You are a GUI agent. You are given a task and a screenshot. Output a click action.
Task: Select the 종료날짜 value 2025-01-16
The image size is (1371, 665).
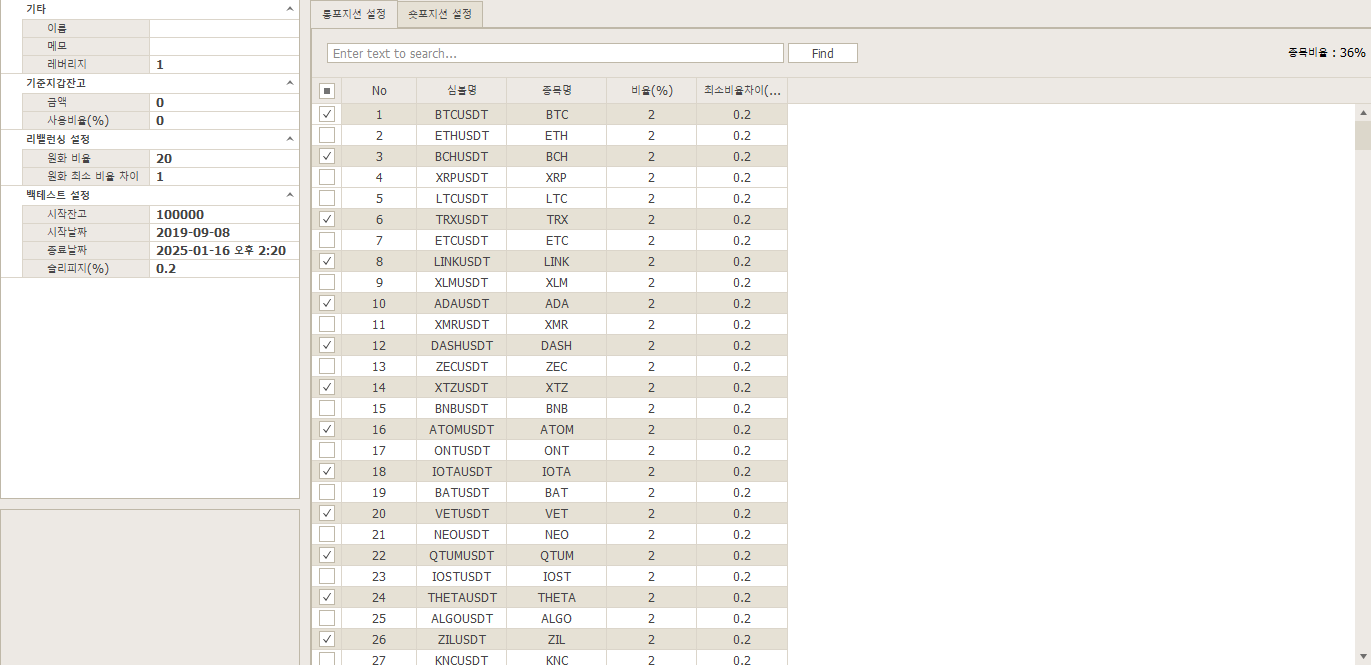[x=224, y=250]
